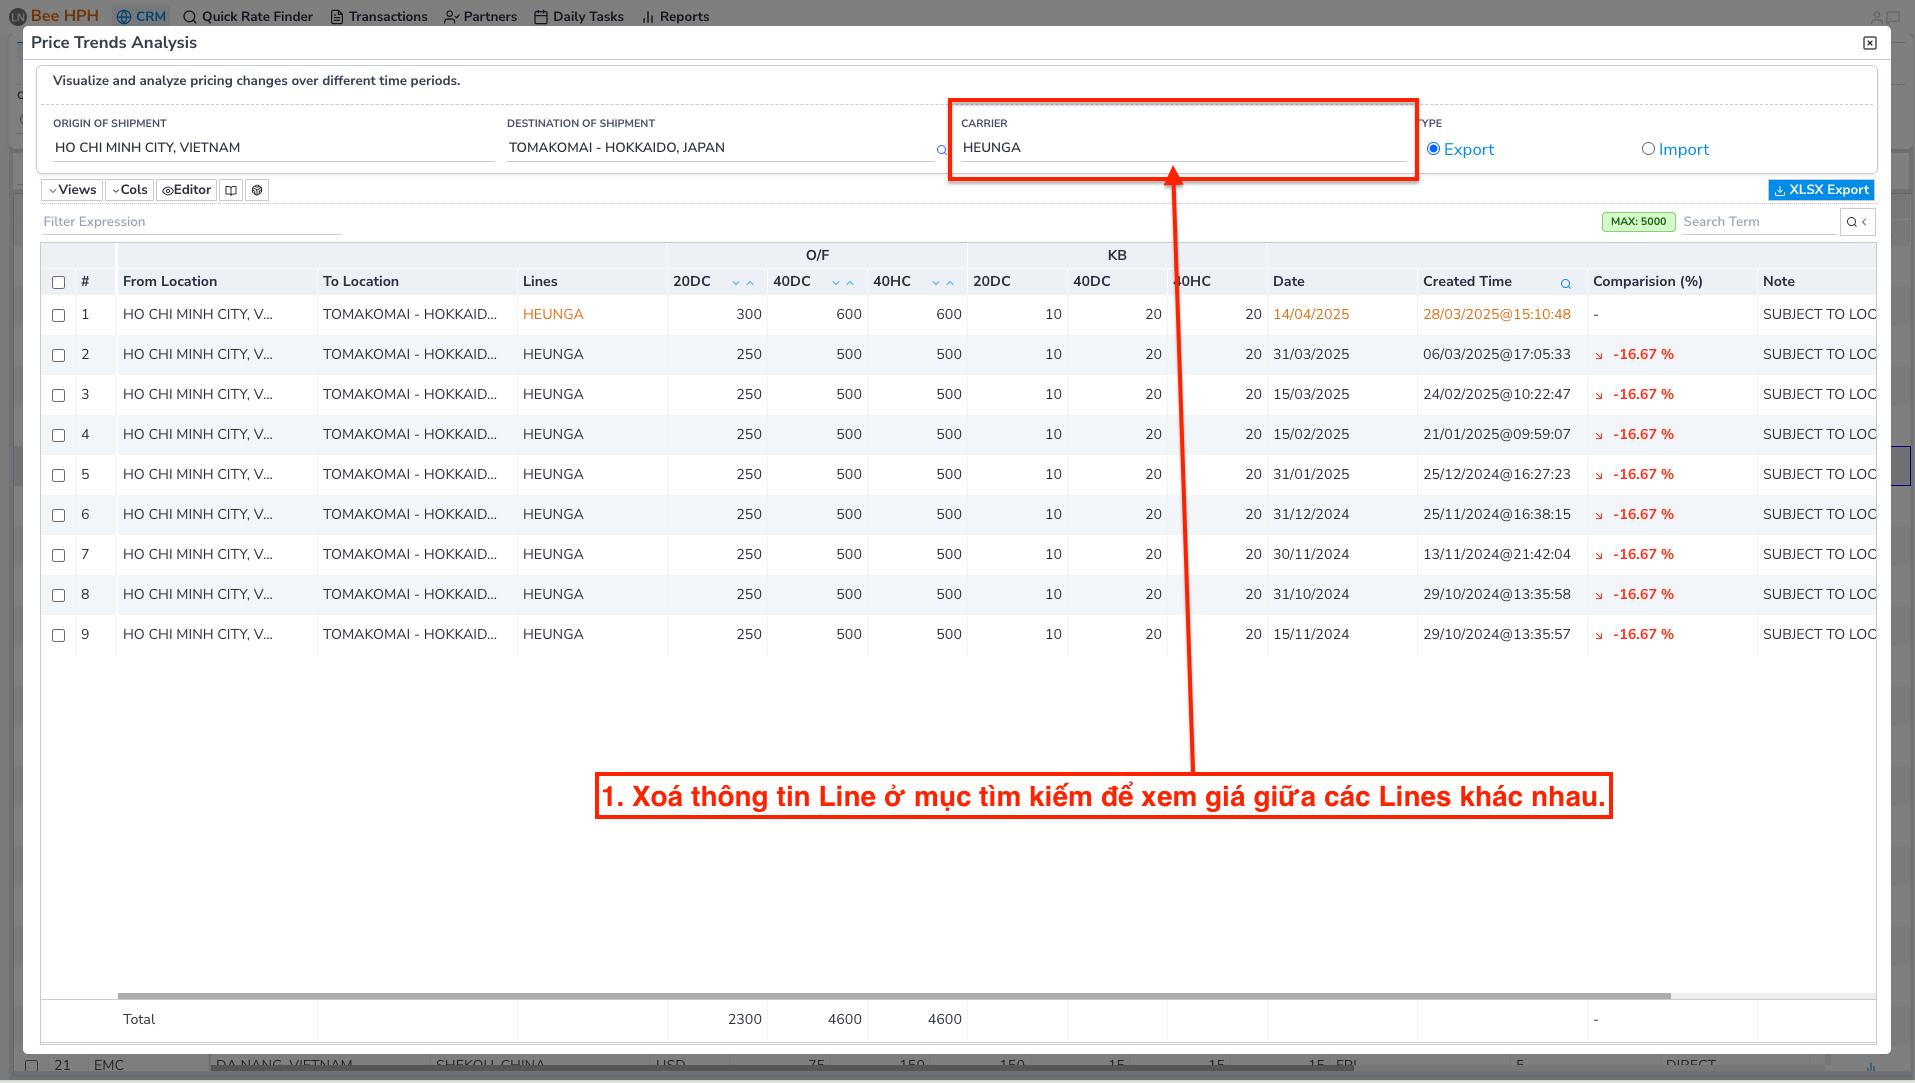The image size is (1915, 1083).
Task: Open the Editor button
Action: [x=187, y=190]
